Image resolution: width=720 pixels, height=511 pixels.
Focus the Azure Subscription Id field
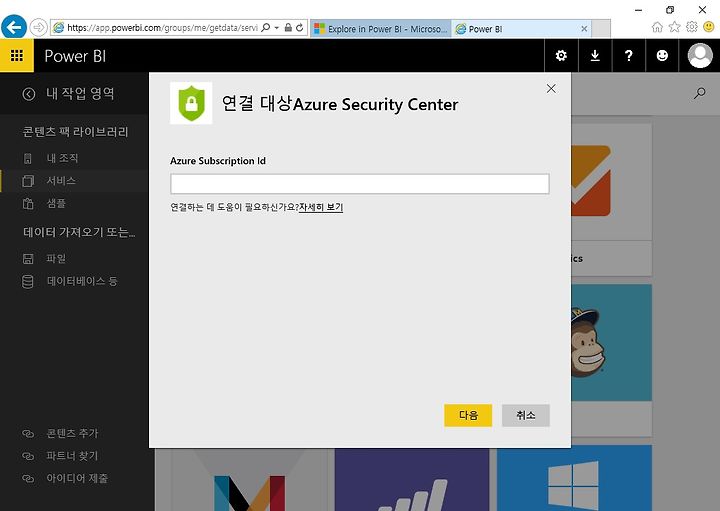[360, 184]
